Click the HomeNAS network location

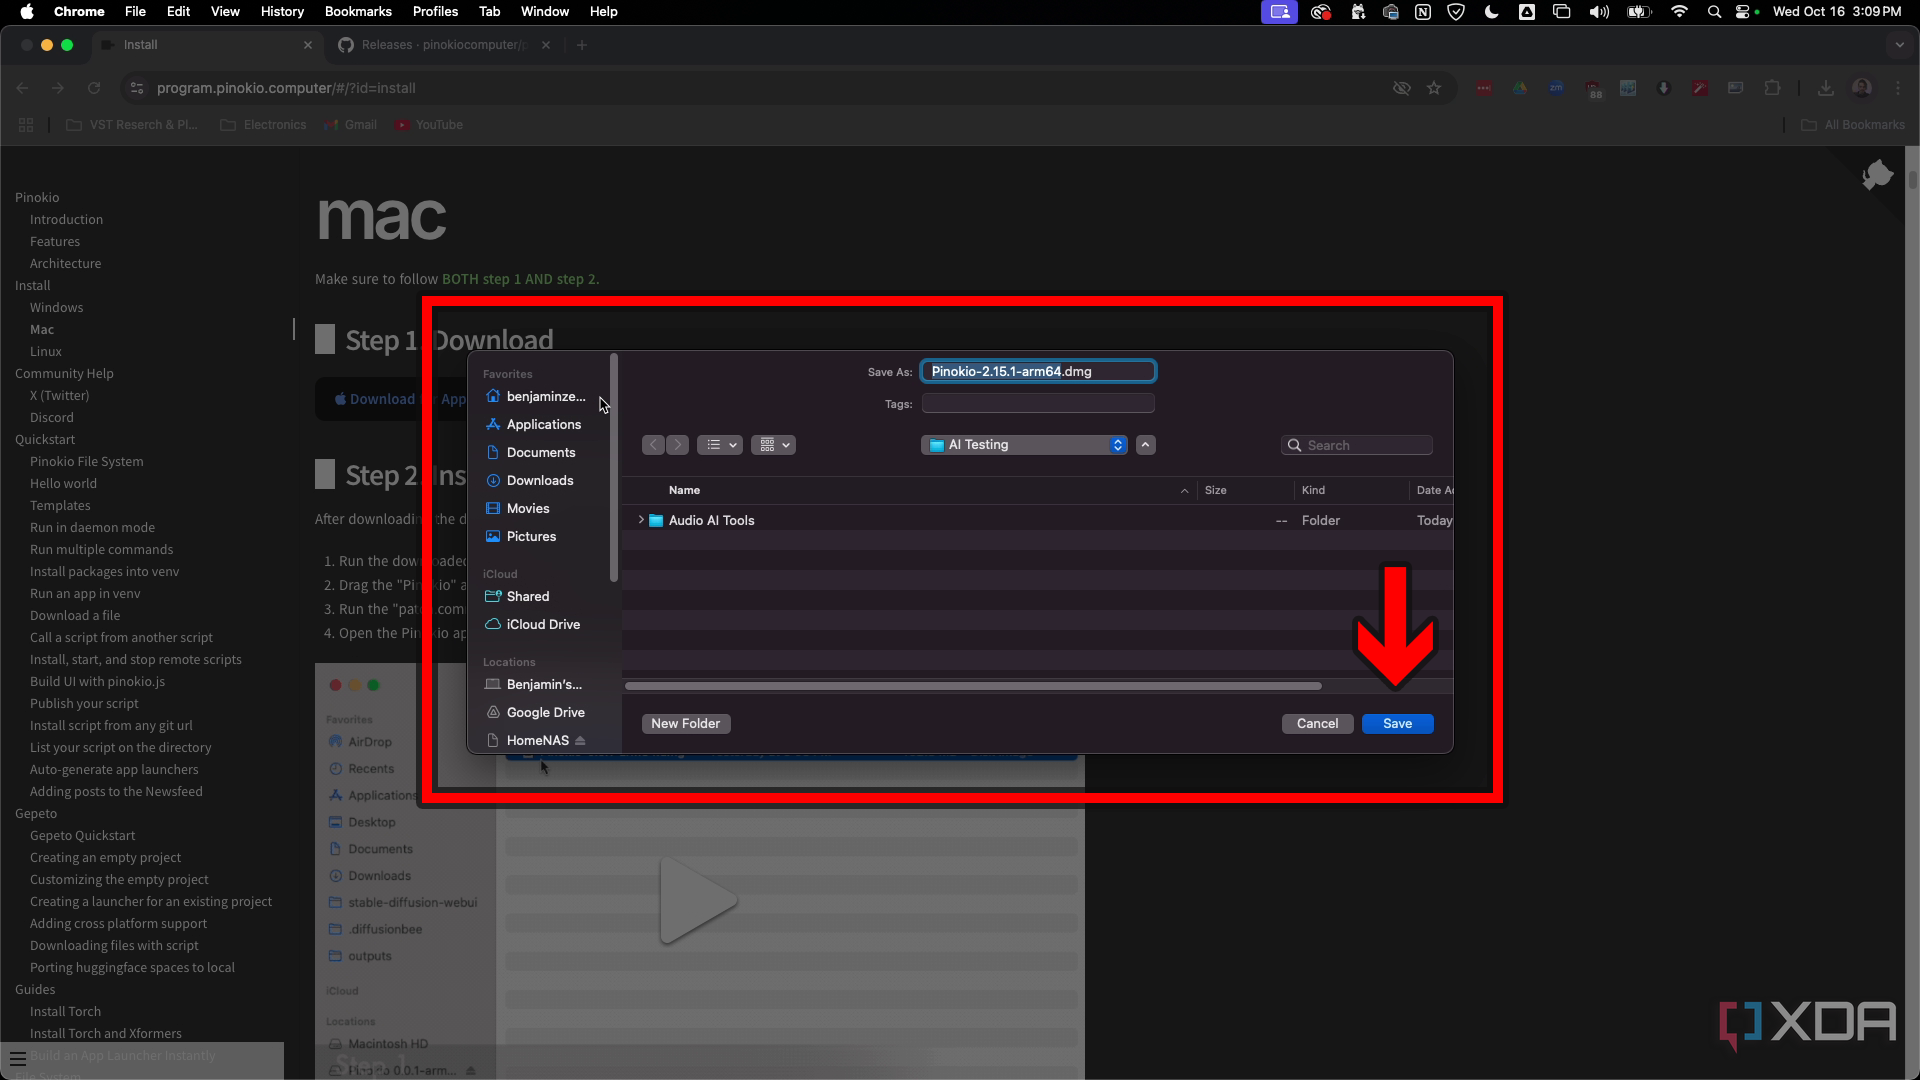[x=537, y=740]
